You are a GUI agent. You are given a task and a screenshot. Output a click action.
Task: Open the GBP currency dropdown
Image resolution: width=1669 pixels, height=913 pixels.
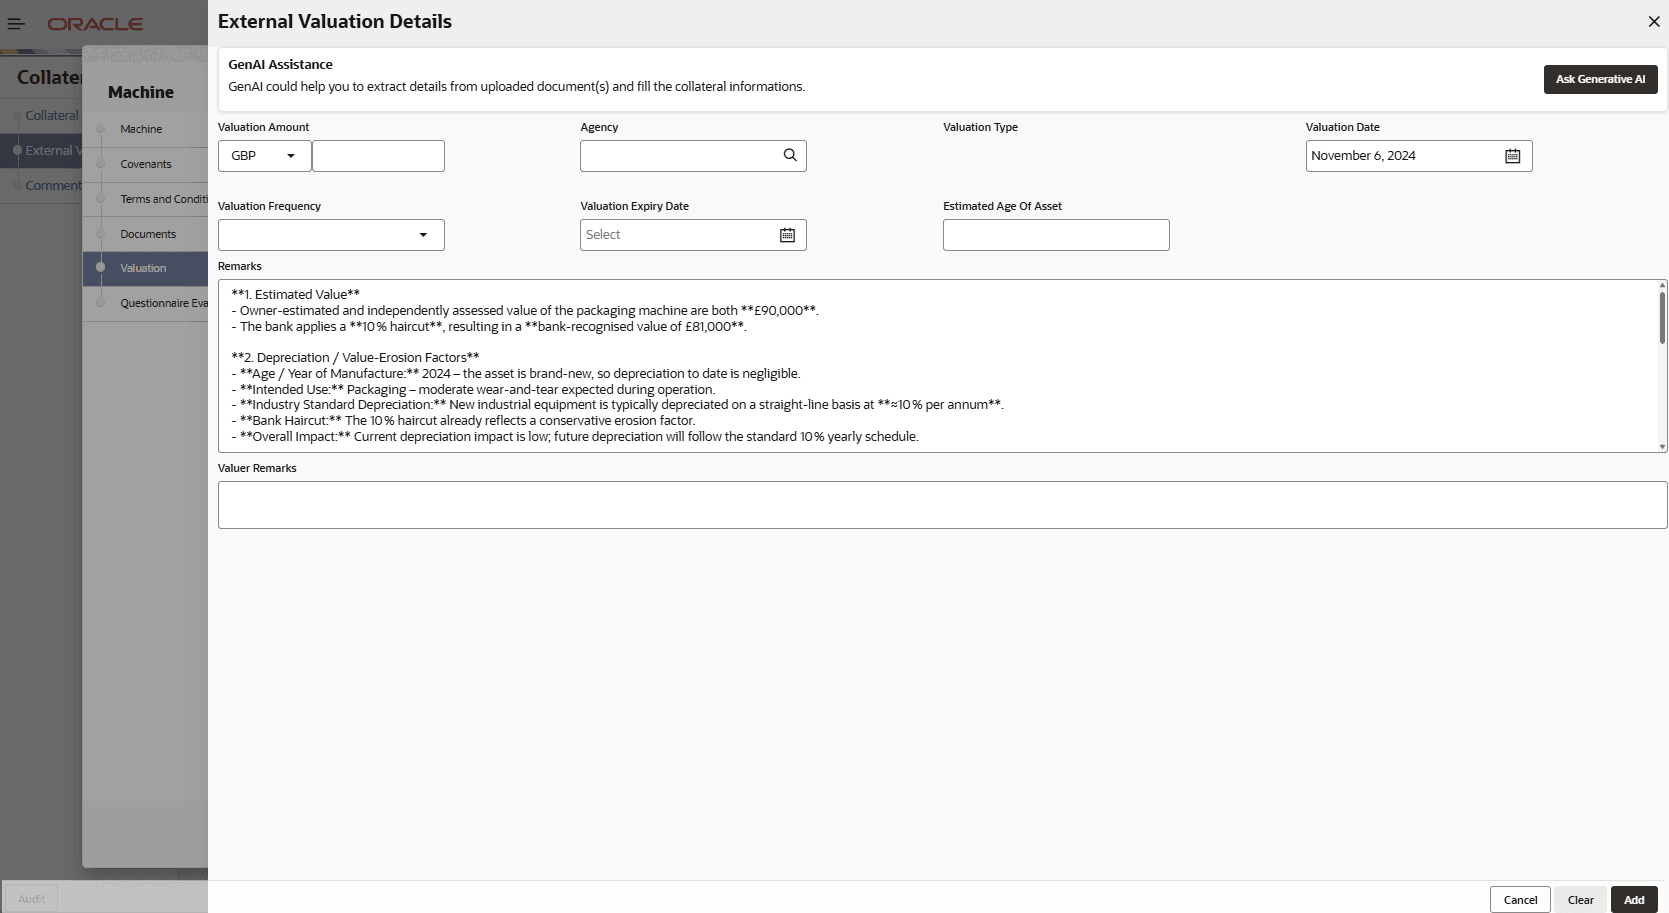click(x=264, y=156)
